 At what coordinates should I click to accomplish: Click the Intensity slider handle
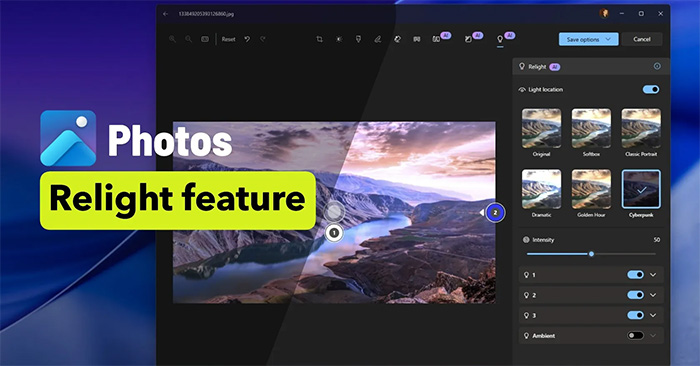pos(592,254)
